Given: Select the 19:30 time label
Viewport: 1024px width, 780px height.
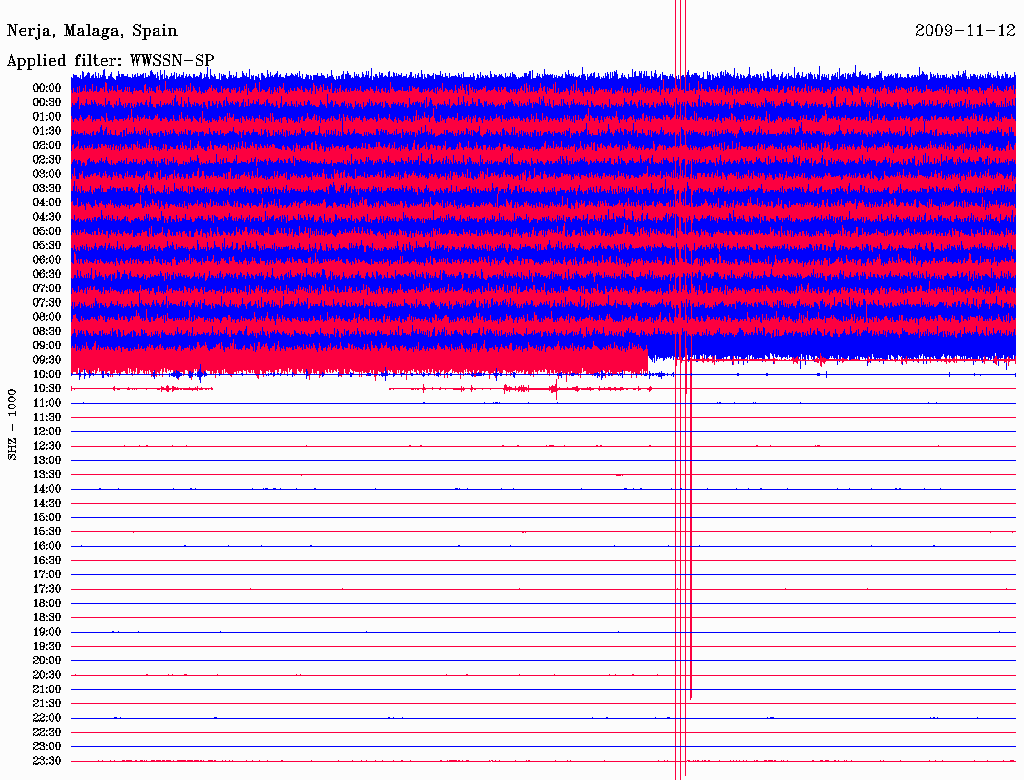Looking at the screenshot, I should 47,646.
